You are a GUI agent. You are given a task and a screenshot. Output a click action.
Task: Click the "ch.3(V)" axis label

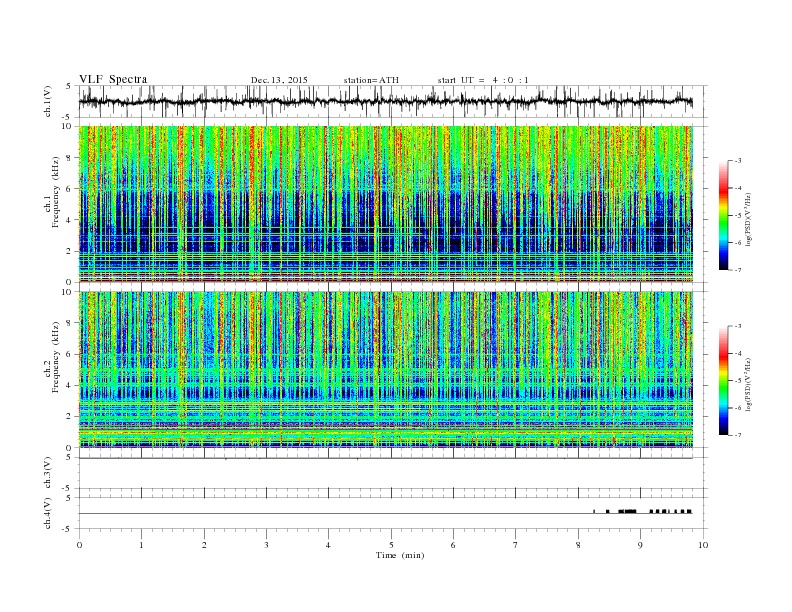[x=48, y=473]
